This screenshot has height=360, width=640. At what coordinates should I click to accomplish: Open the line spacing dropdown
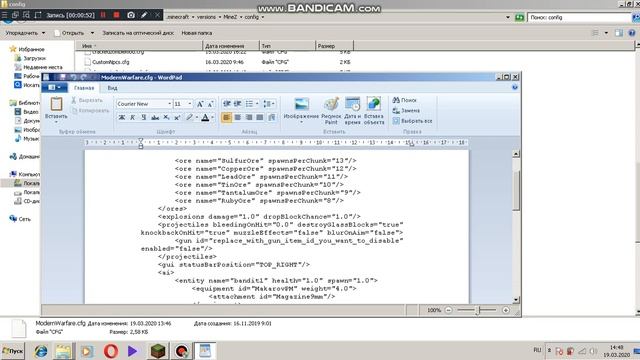click(x=269, y=104)
